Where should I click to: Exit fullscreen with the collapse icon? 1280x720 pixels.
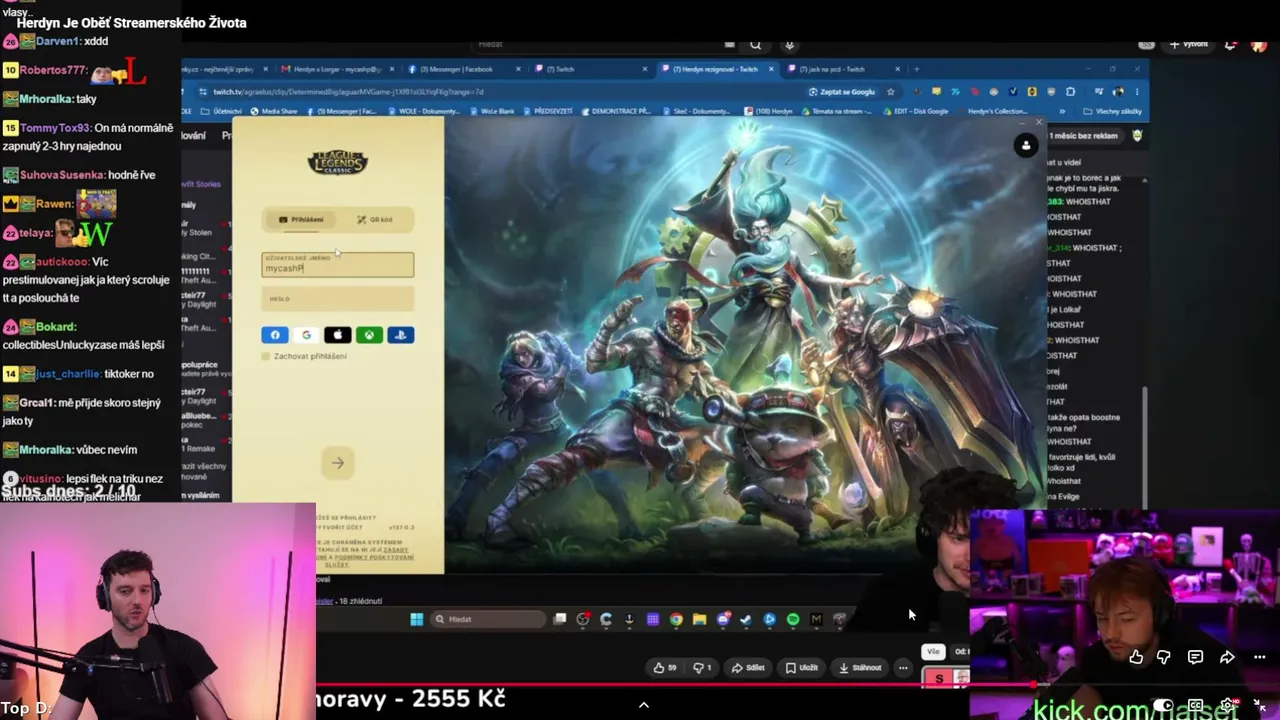tap(1260, 706)
